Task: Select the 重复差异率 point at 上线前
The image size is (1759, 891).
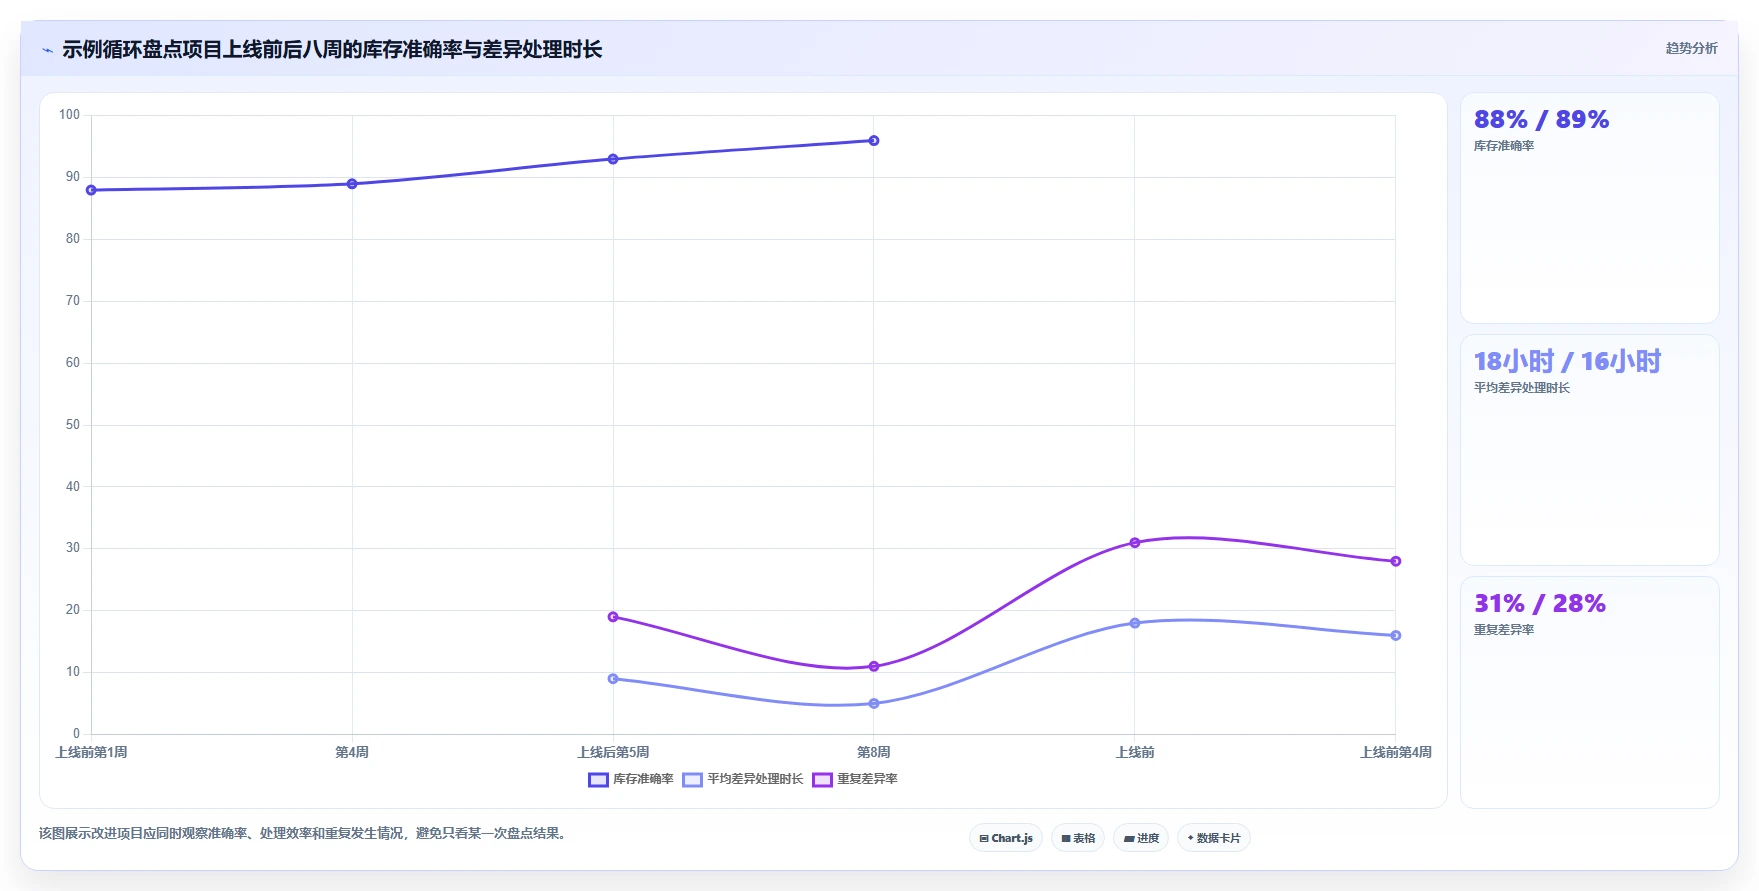Action: pos(1135,543)
